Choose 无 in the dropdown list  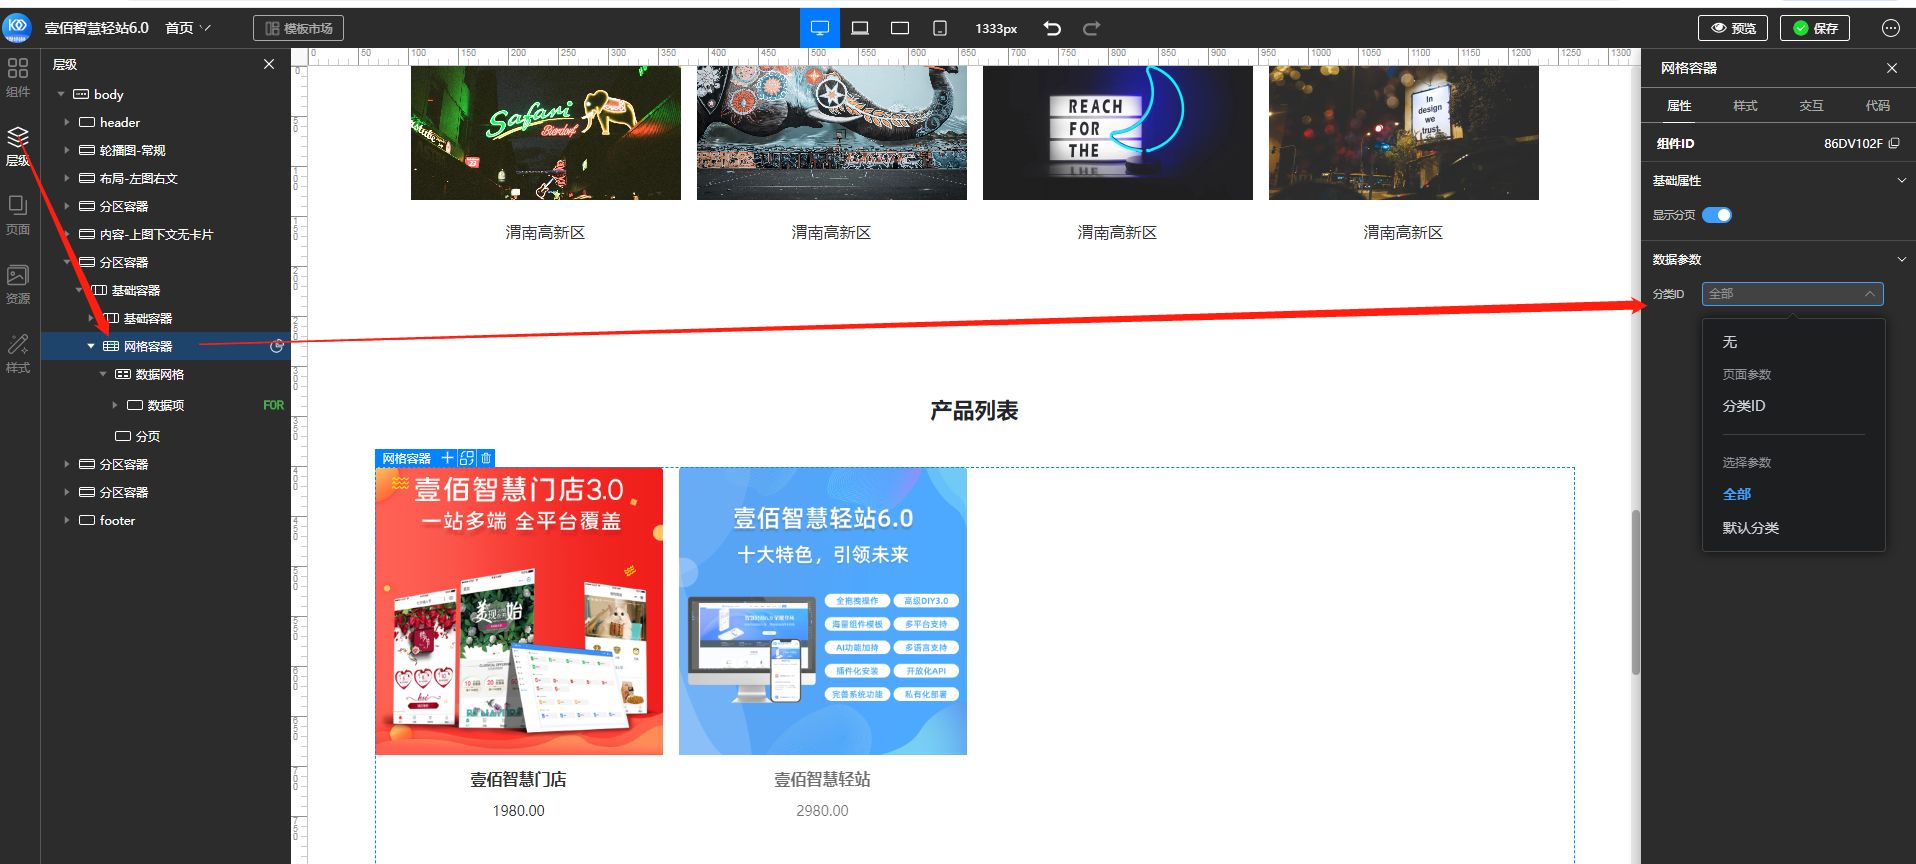coord(1794,342)
